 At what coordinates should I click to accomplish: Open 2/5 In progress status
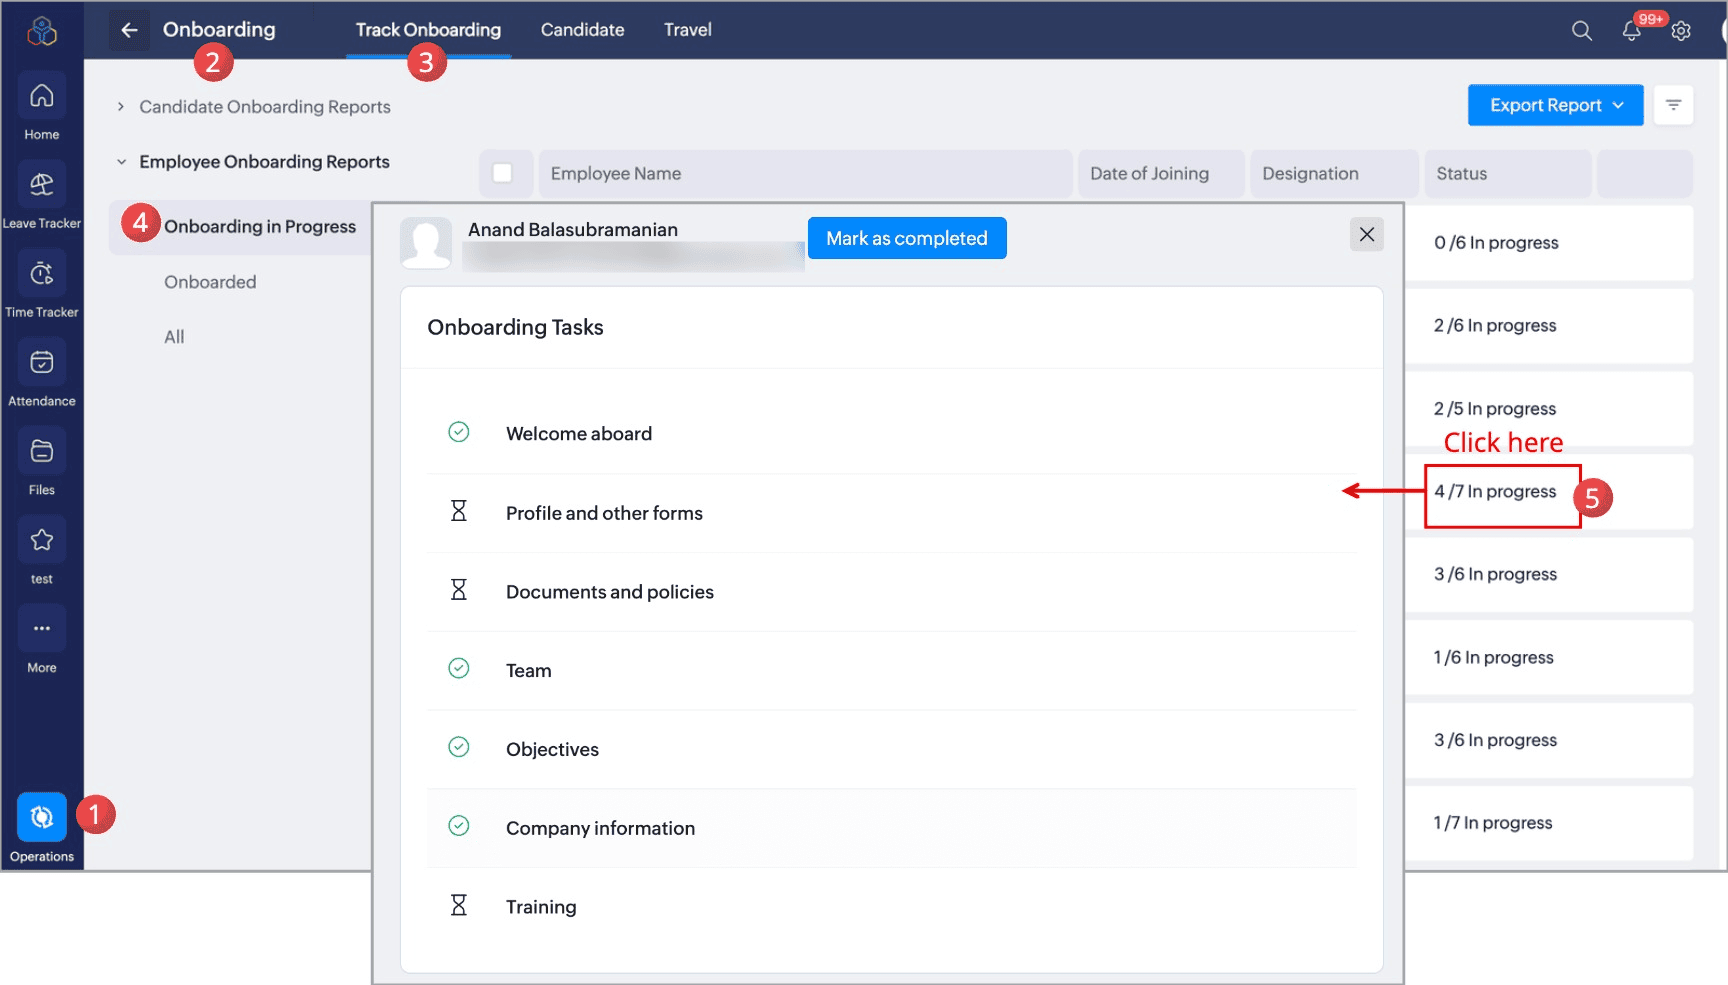click(x=1495, y=409)
